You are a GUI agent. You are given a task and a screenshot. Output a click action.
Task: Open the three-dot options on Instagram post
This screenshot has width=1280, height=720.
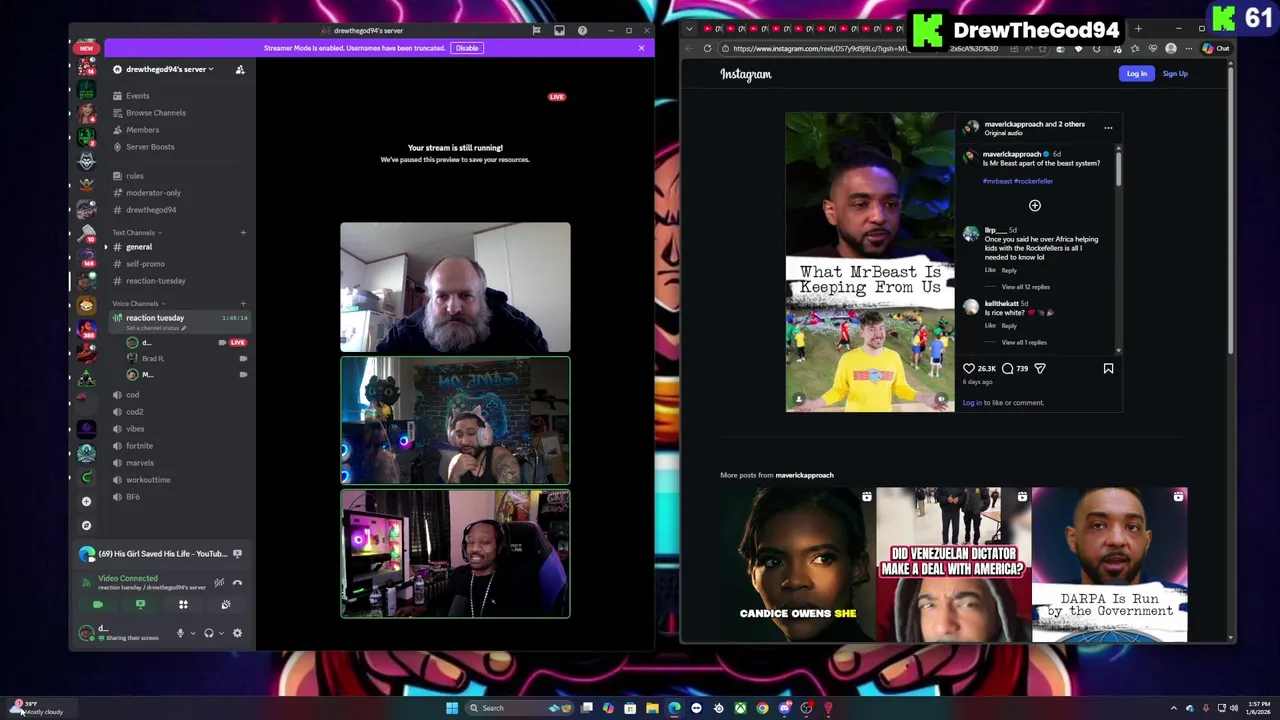[1108, 128]
